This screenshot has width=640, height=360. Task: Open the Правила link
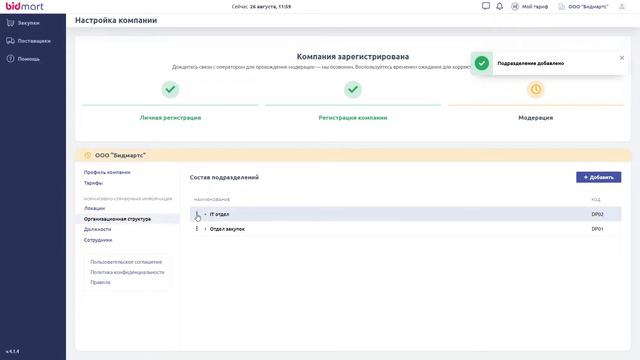point(100,282)
